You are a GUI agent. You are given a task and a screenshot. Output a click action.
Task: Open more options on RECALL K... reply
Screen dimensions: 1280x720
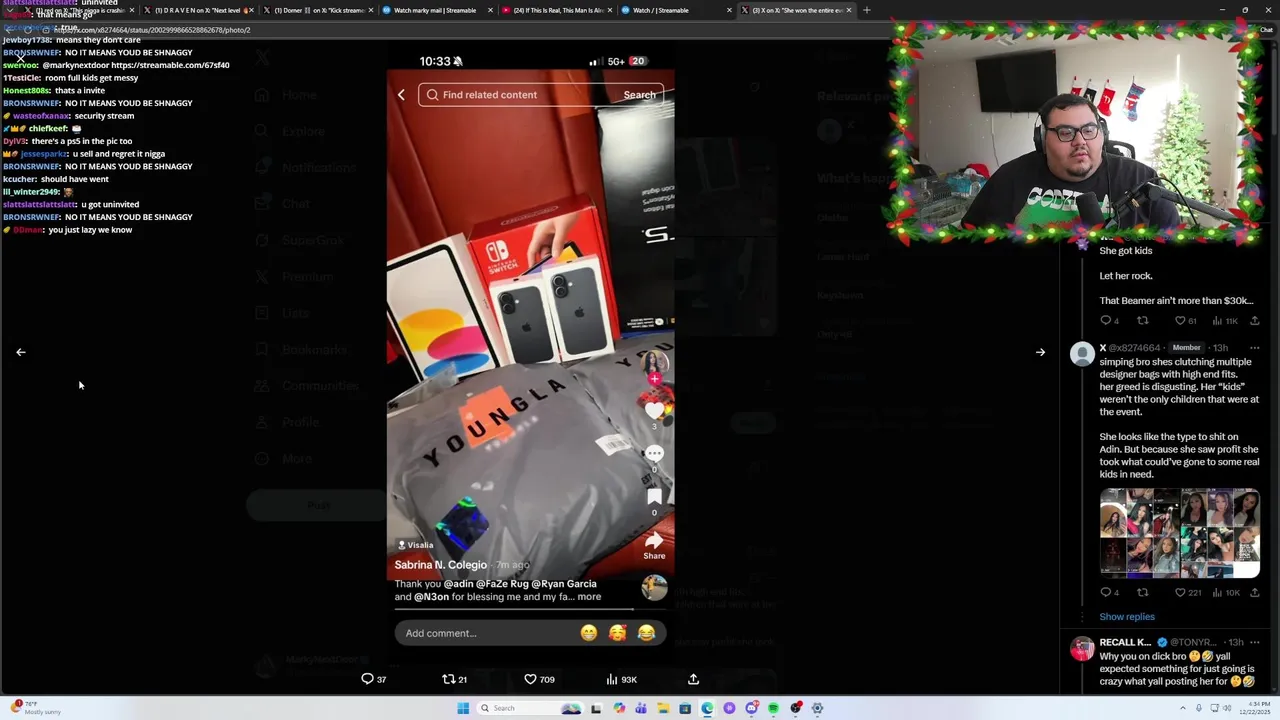(x=1254, y=642)
